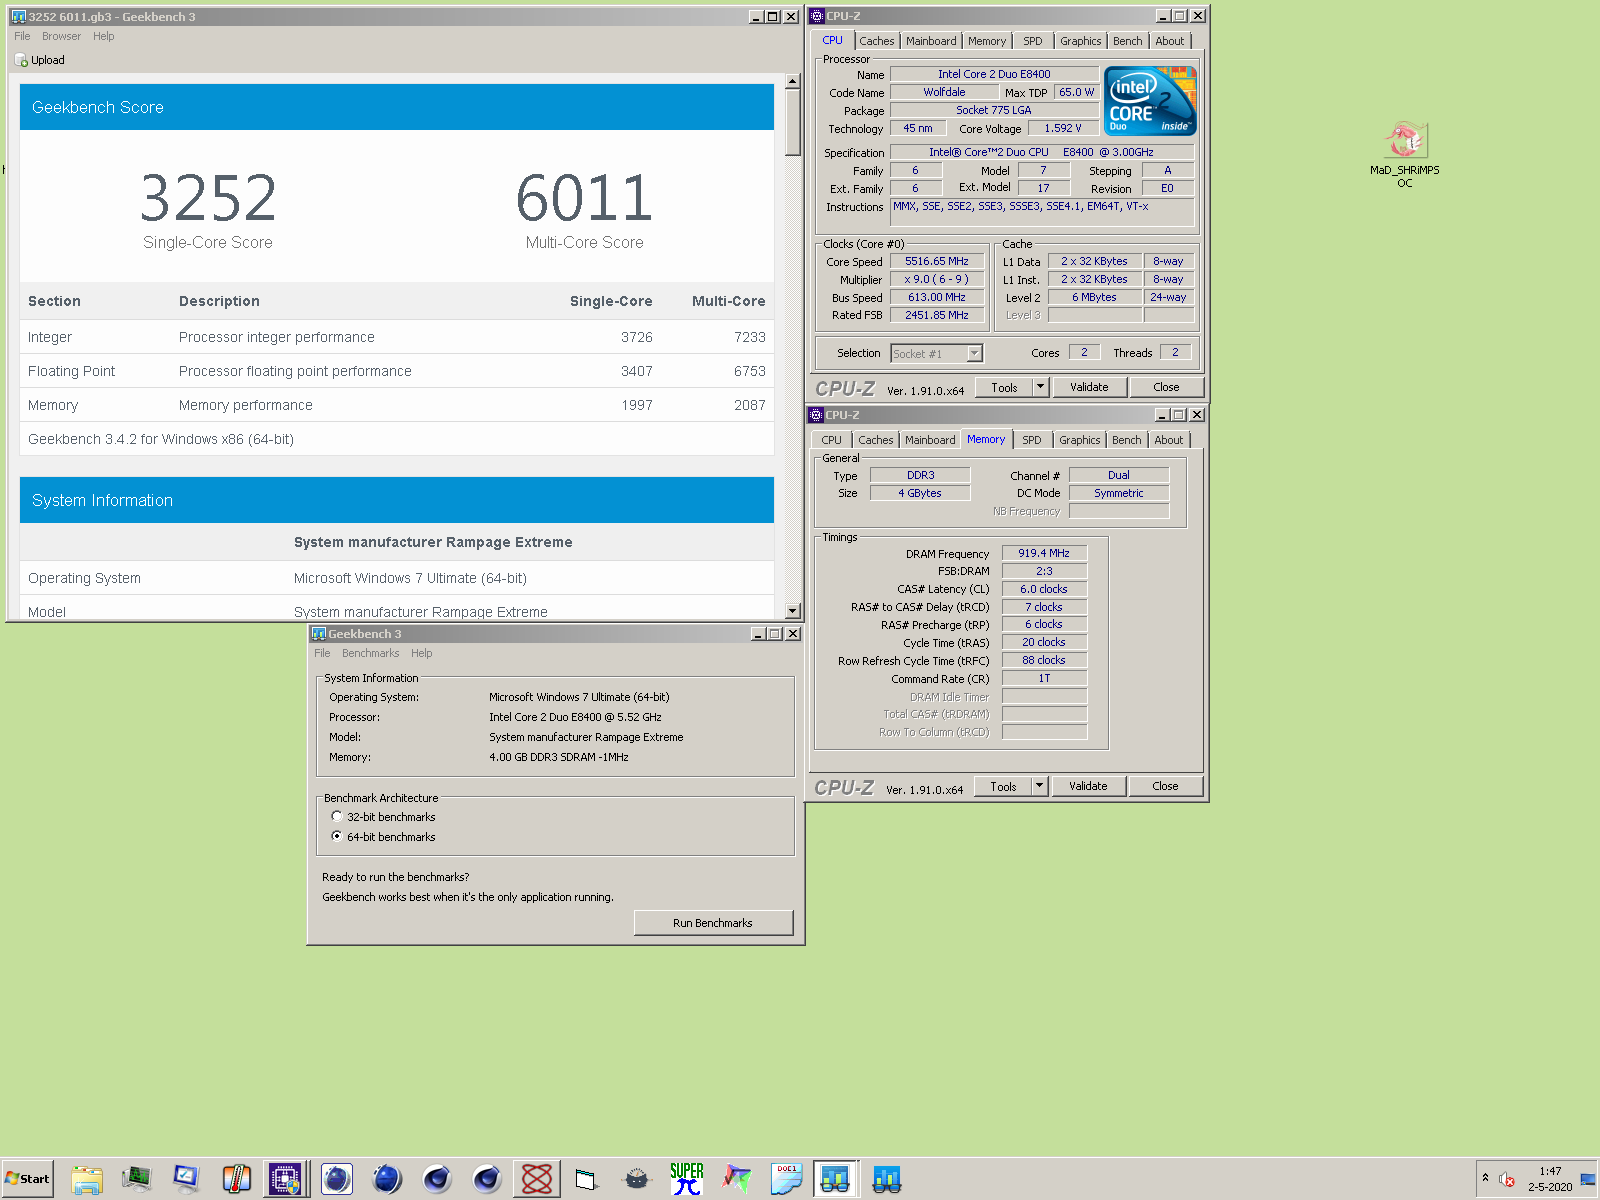Click Validate in the Memory CPU-Z window

click(1088, 786)
